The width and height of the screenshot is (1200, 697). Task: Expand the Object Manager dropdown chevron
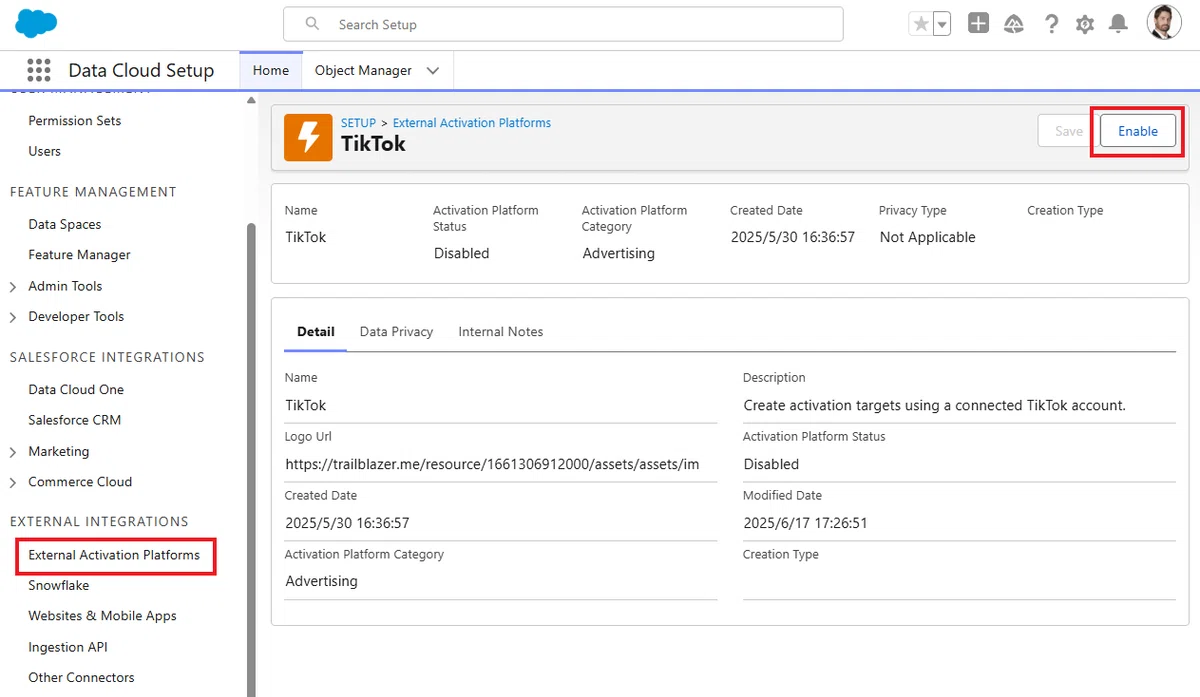(433, 71)
